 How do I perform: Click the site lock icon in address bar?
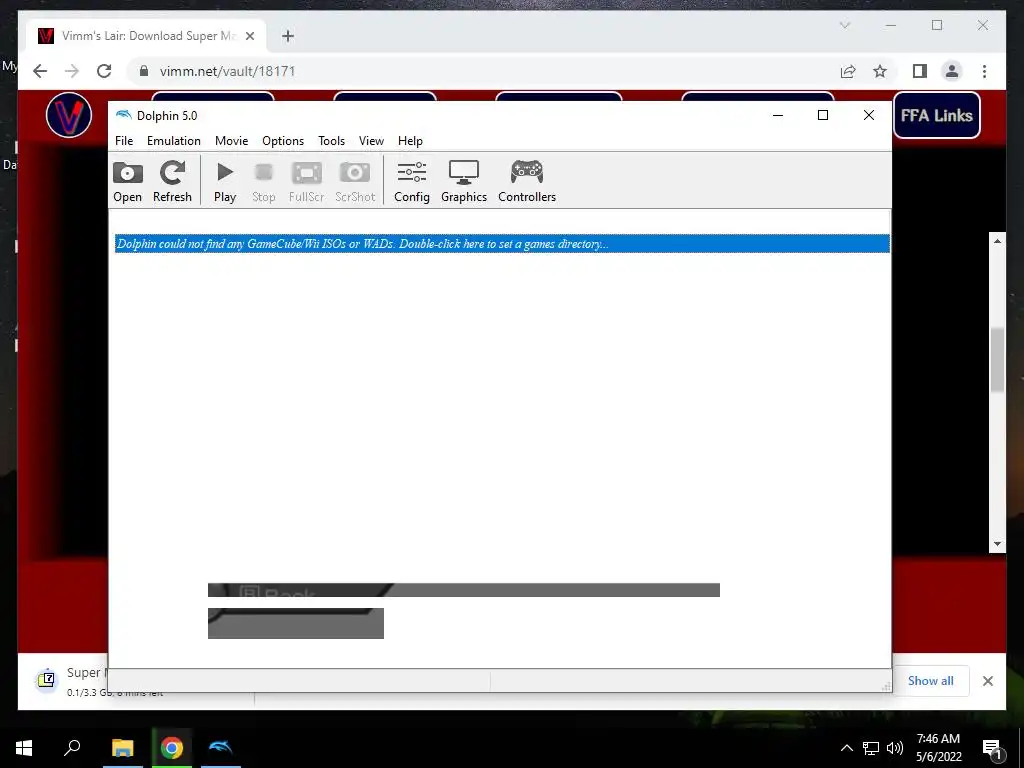point(144,71)
